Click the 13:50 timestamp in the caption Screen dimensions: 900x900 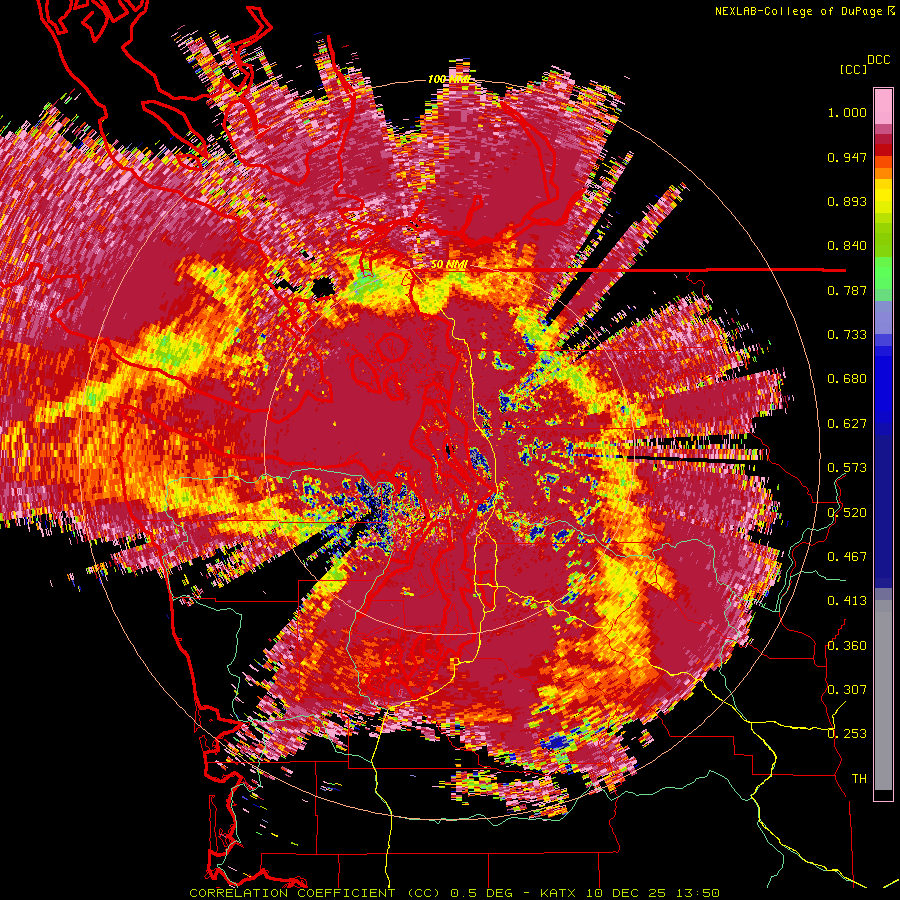click(x=697, y=893)
